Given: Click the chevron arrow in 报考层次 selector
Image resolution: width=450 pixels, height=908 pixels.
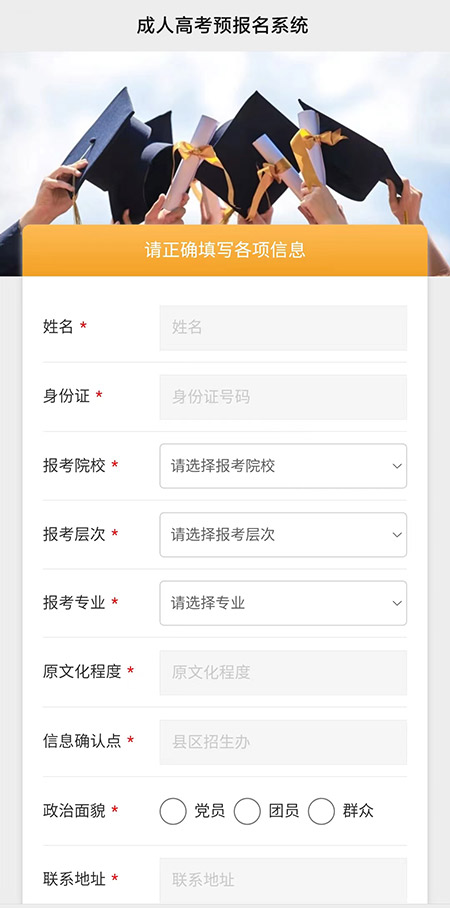Looking at the screenshot, I should click(397, 535).
